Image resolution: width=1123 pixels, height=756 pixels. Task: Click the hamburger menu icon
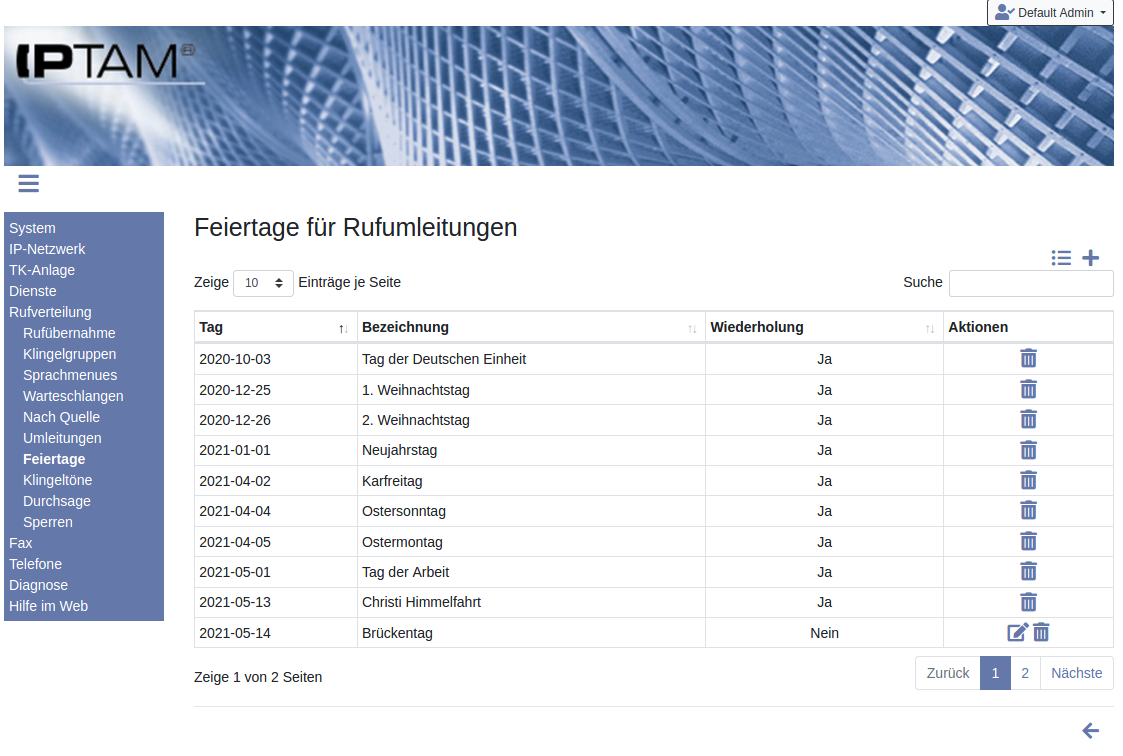[28, 183]
